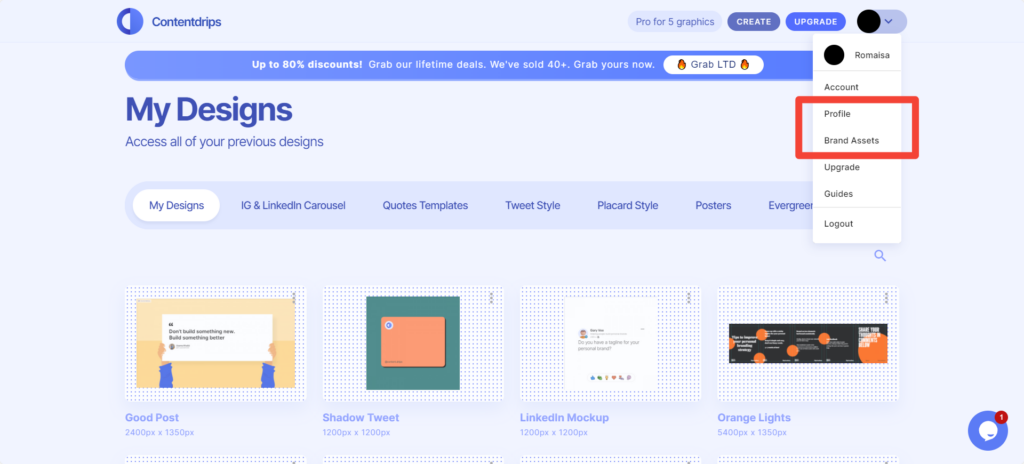Click the search magnifier icon
This screenshot has width=1024, height=464.
point(880,256)
